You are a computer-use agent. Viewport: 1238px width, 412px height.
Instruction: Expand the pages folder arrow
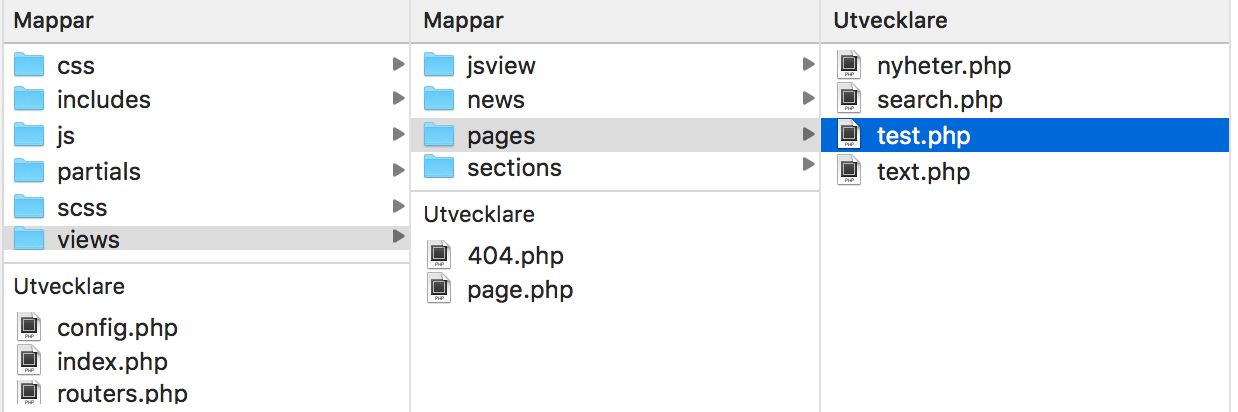click(809, 134)
